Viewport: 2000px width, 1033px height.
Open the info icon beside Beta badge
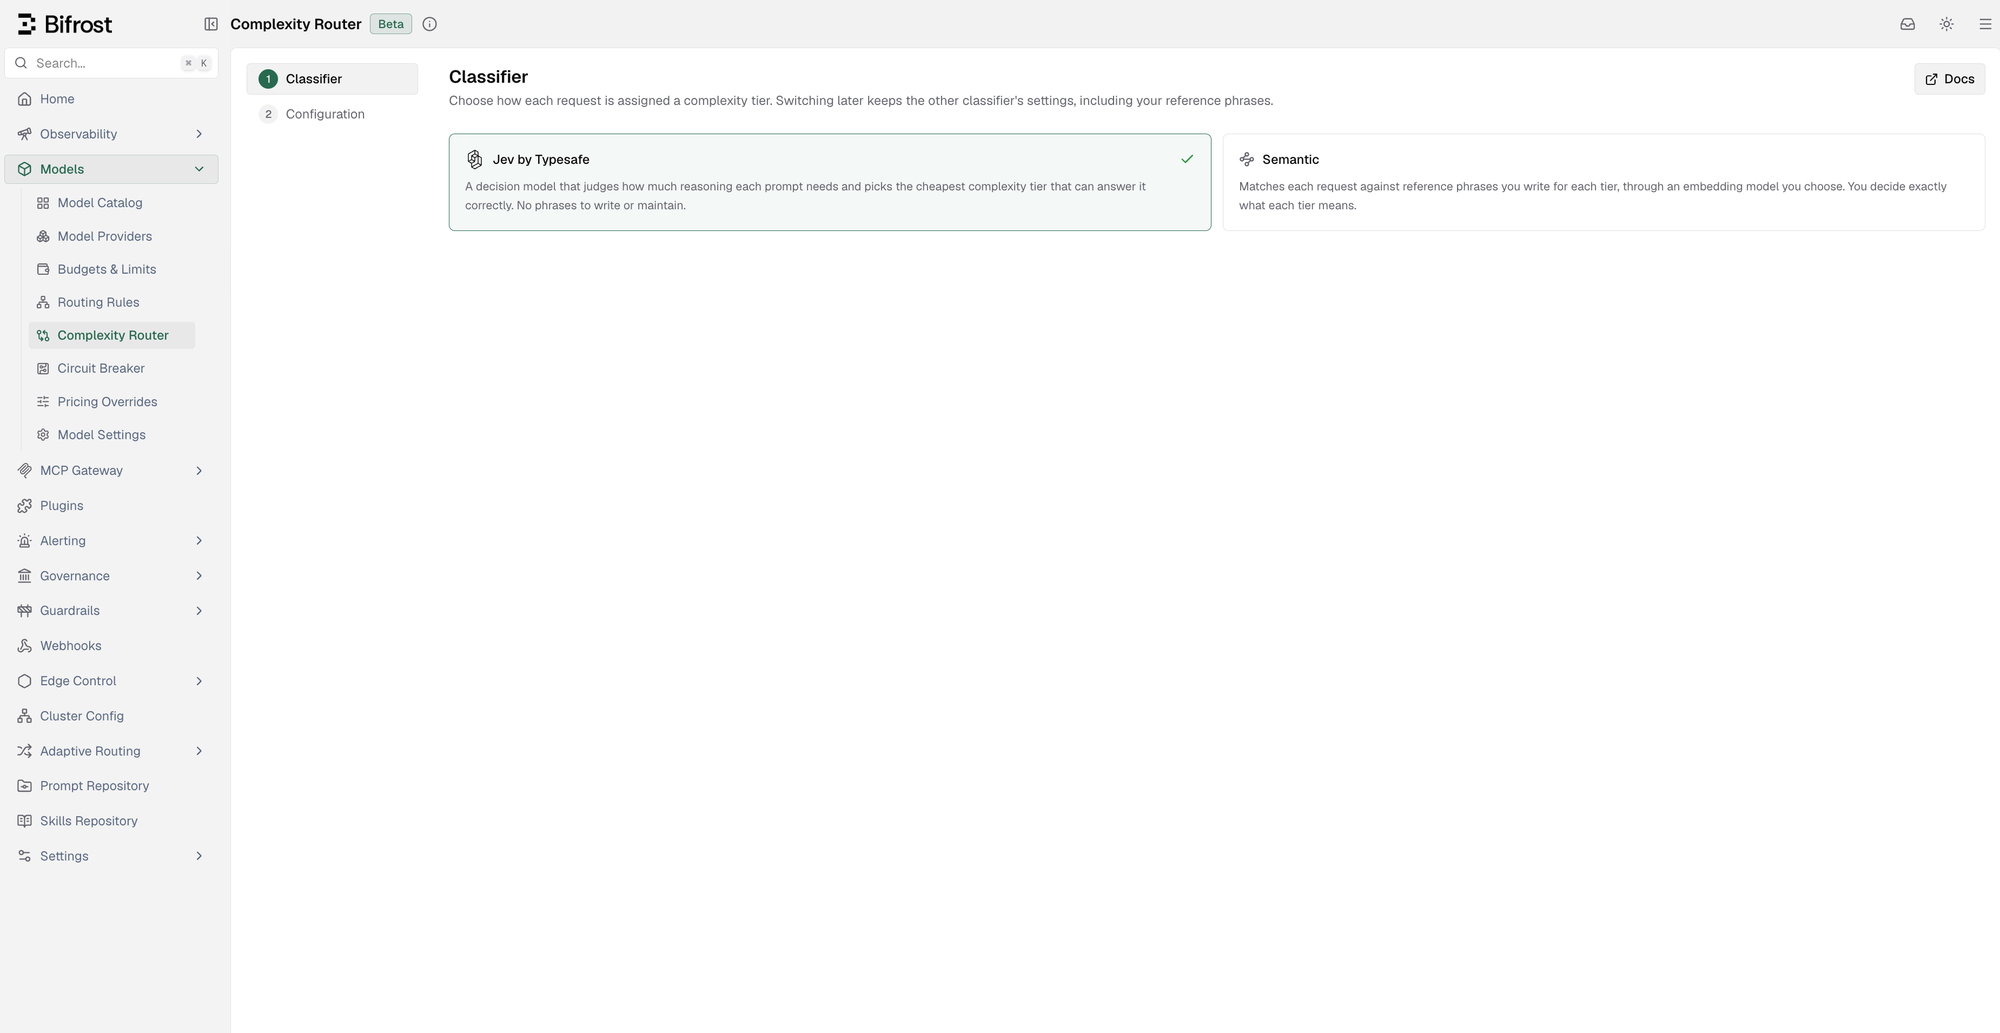pos(430,24)
